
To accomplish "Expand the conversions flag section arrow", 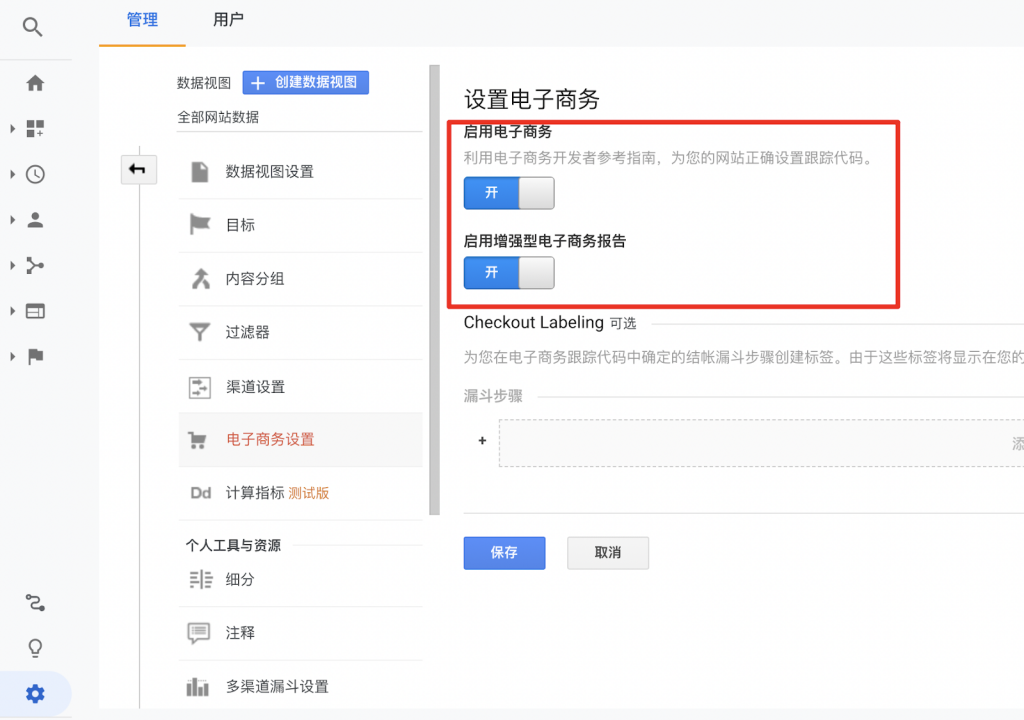I will click(x=10, y=356).
